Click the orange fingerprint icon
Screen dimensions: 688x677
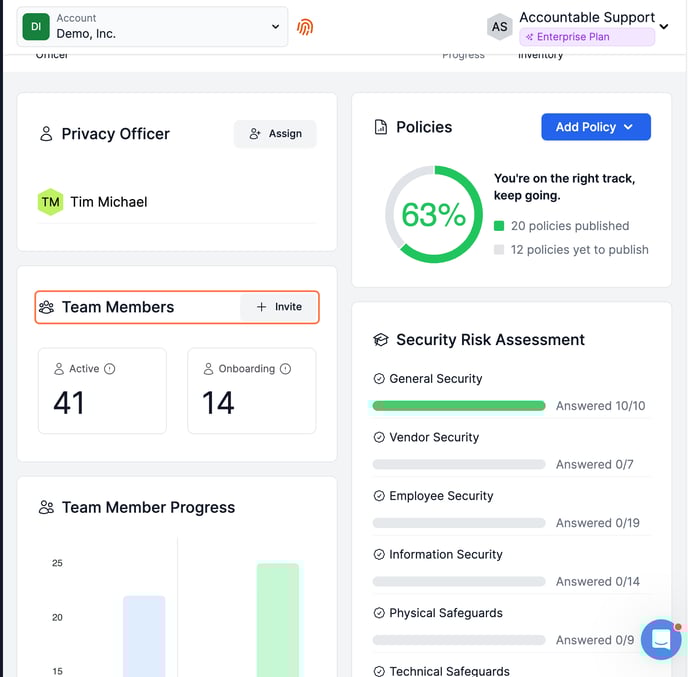click(x=305, y=27)
